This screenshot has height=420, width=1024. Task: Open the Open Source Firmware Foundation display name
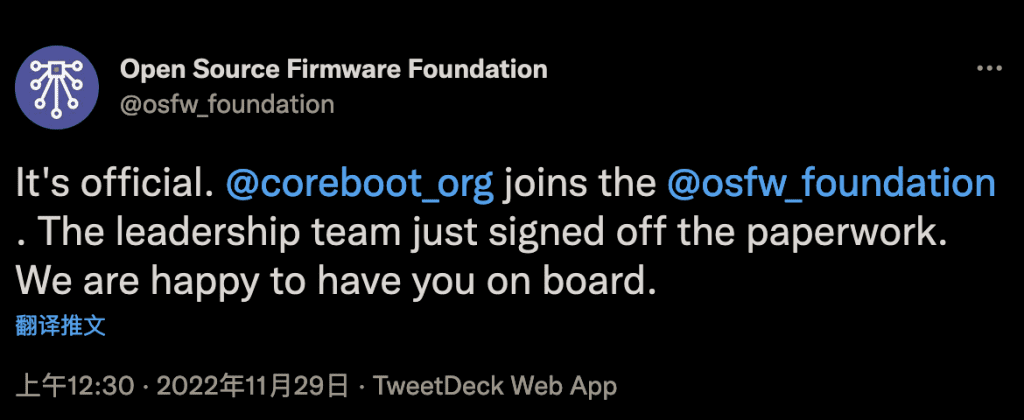334,70
